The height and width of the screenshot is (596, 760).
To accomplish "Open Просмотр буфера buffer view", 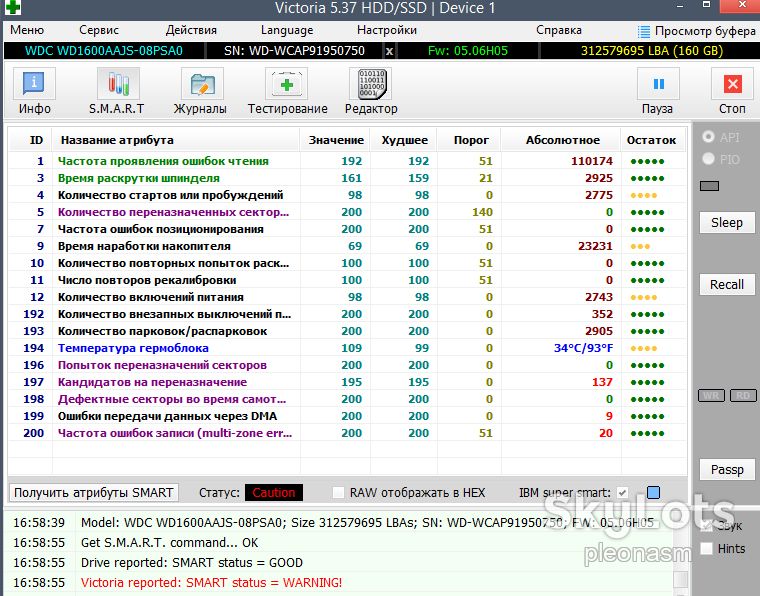I will point(697,31).
